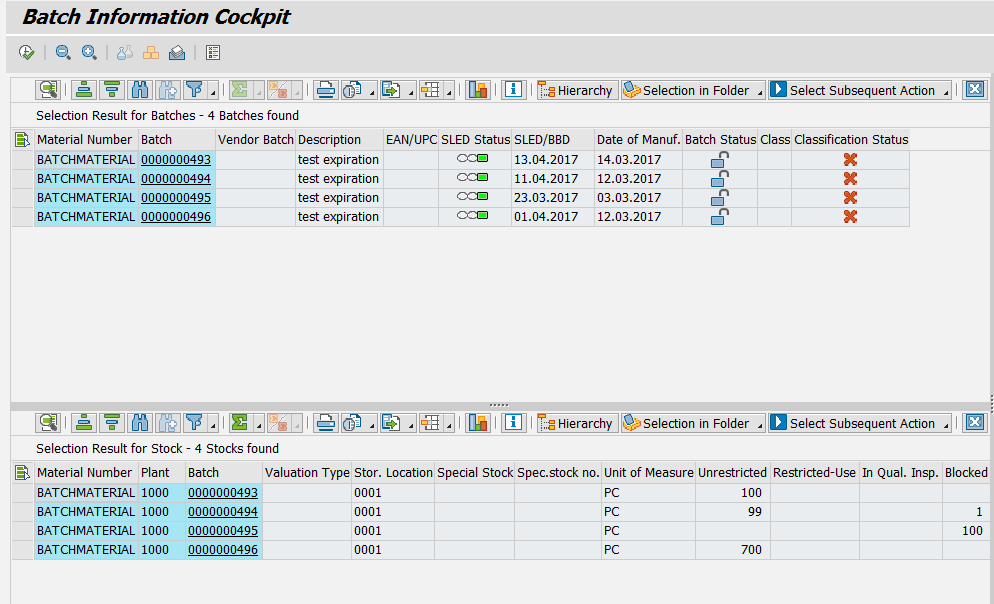Click the Graphic chart icon in the batches toolbar

(x=478, y=89)
